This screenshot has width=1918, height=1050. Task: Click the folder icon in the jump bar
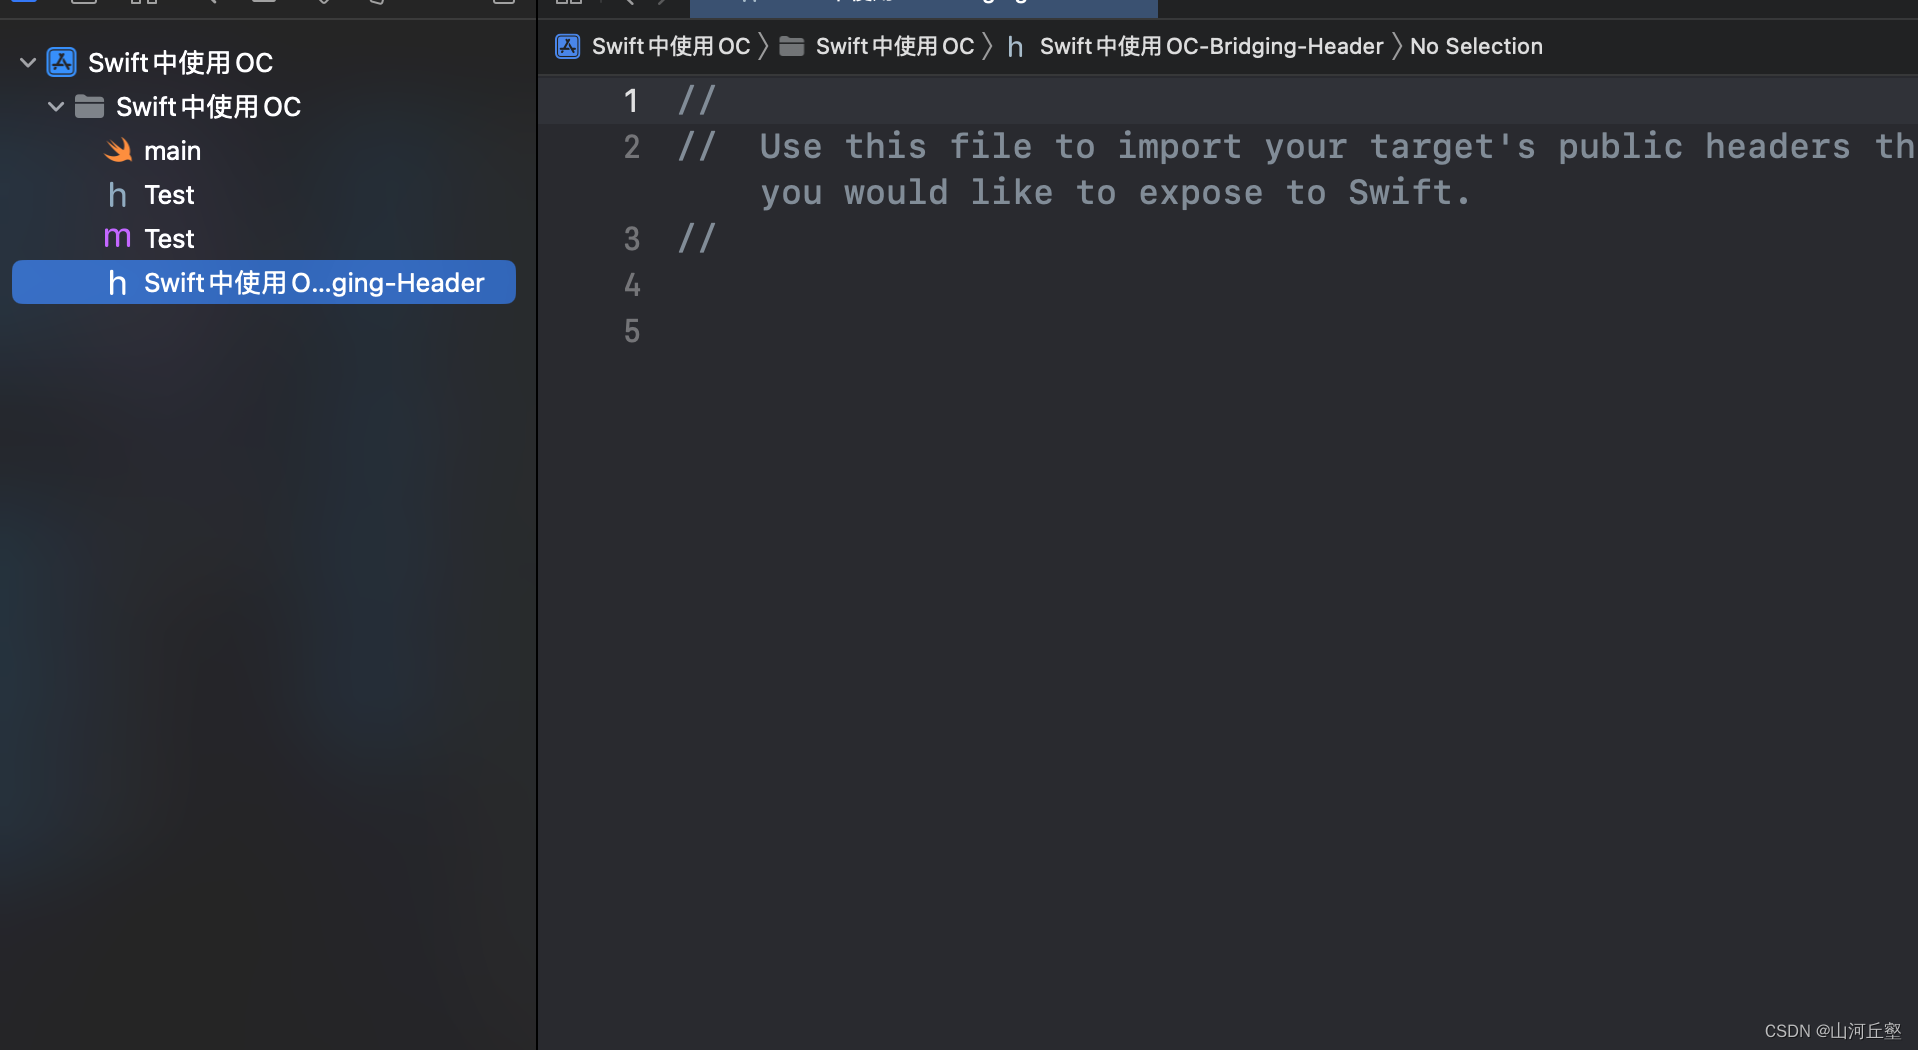(792, 47)
